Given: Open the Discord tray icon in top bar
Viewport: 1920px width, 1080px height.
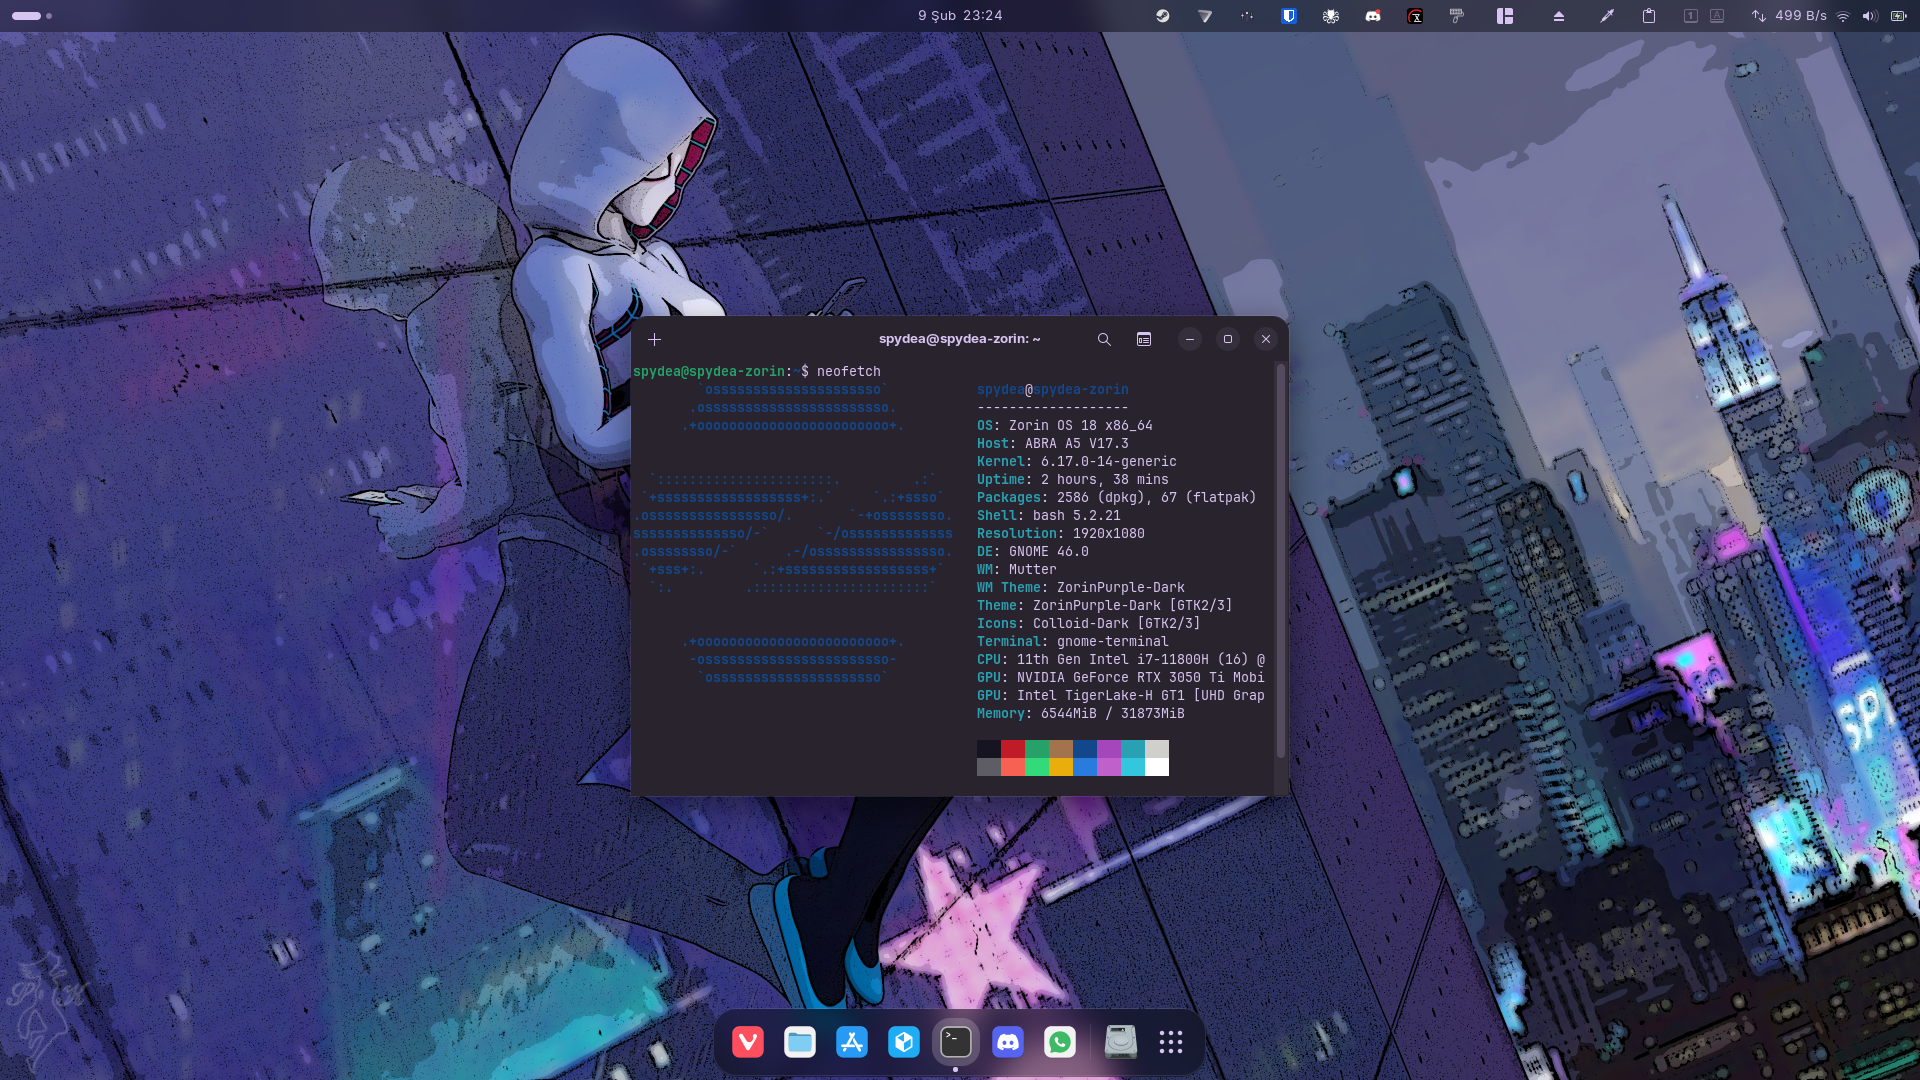Looking at the screenshot, I should [x=1373, y=16].
